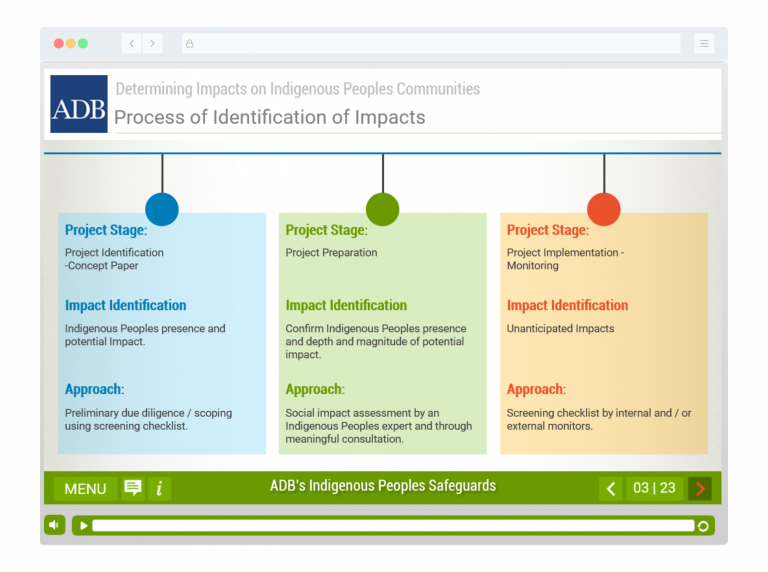
Task: Open the transcript comment icon
Action: point(133,488)
